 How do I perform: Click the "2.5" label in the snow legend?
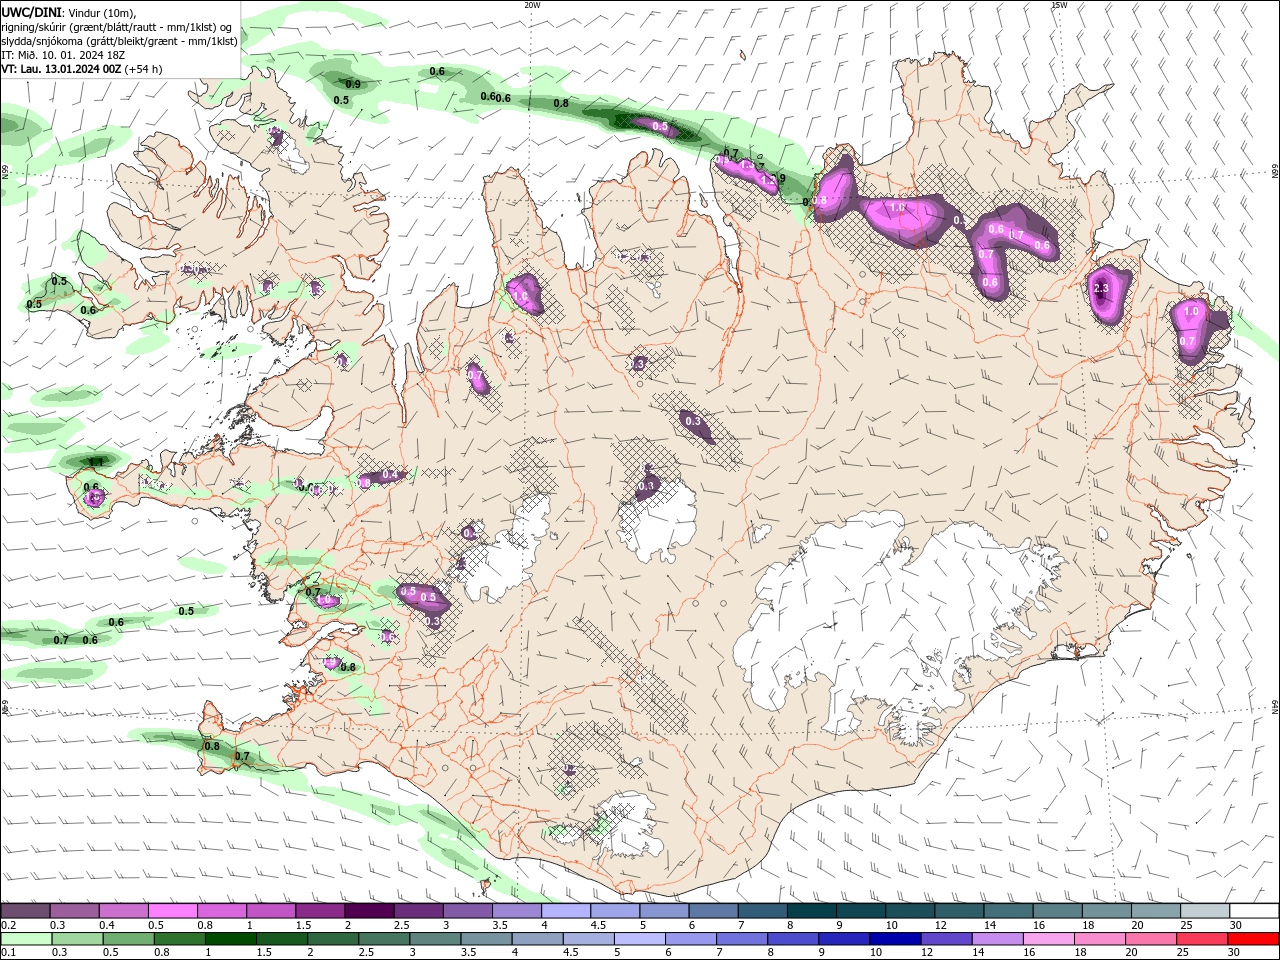click(x=401, y=925)
